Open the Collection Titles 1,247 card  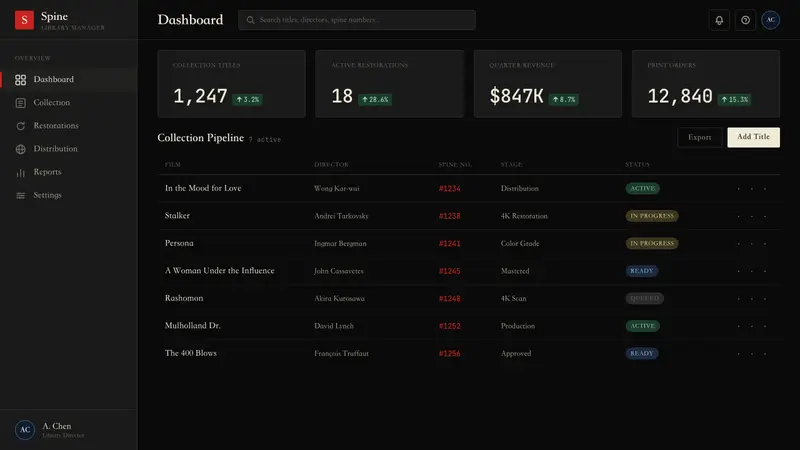click(232, 84)
